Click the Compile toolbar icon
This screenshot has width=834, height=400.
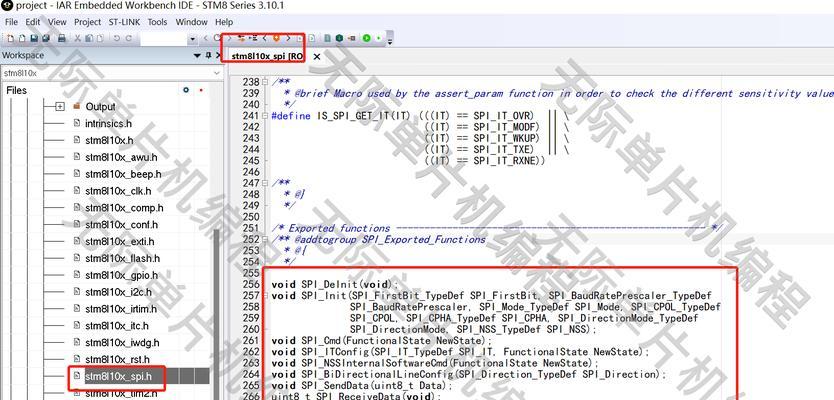coord(328,38)
